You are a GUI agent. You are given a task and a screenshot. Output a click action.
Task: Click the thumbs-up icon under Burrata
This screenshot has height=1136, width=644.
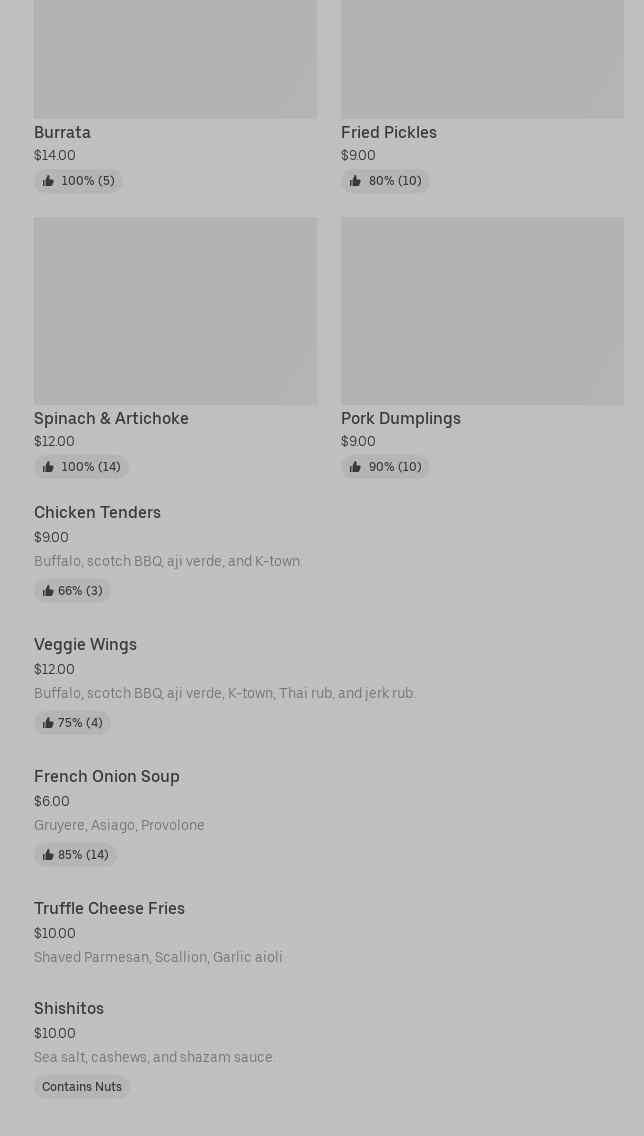[48, 181]
